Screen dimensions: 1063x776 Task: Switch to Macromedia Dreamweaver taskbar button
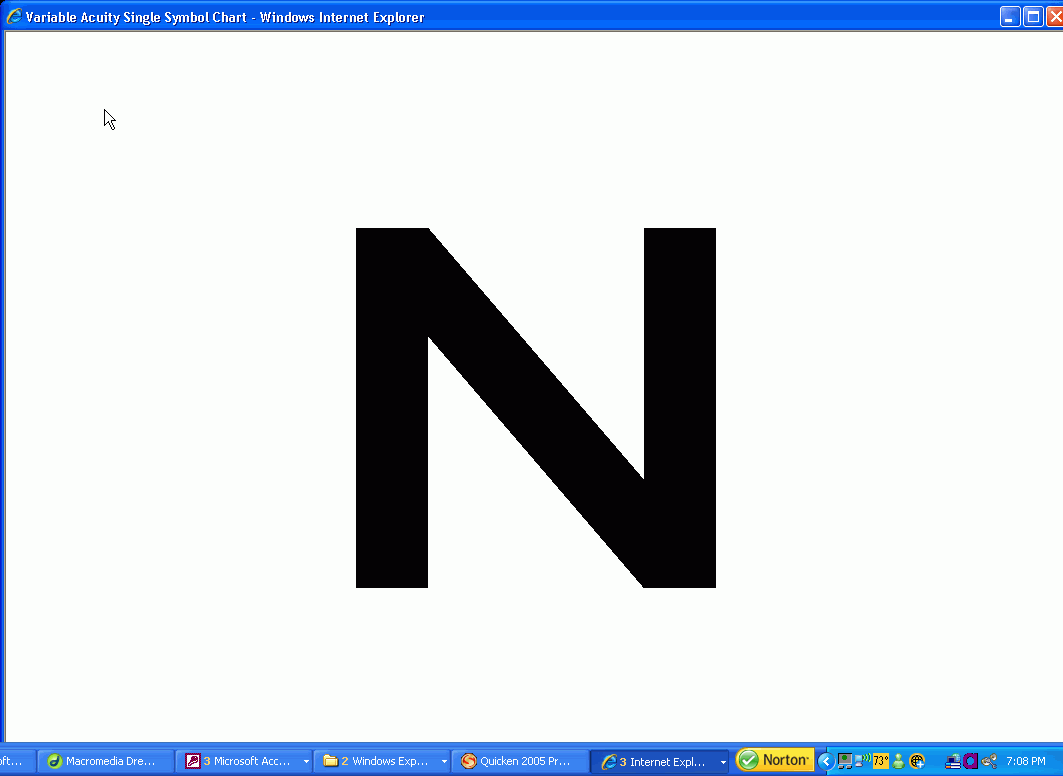coord(105,761)
